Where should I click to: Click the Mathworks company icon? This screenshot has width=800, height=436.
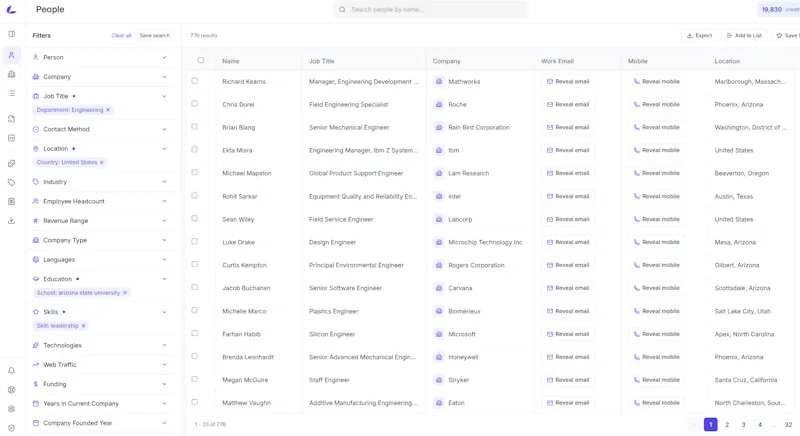point(439,82)
